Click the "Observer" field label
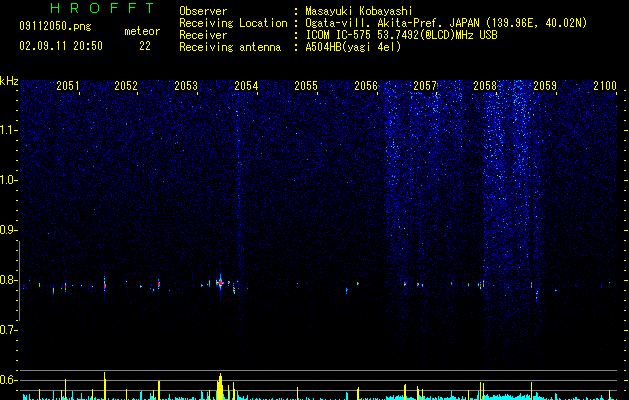 (203, 11)
